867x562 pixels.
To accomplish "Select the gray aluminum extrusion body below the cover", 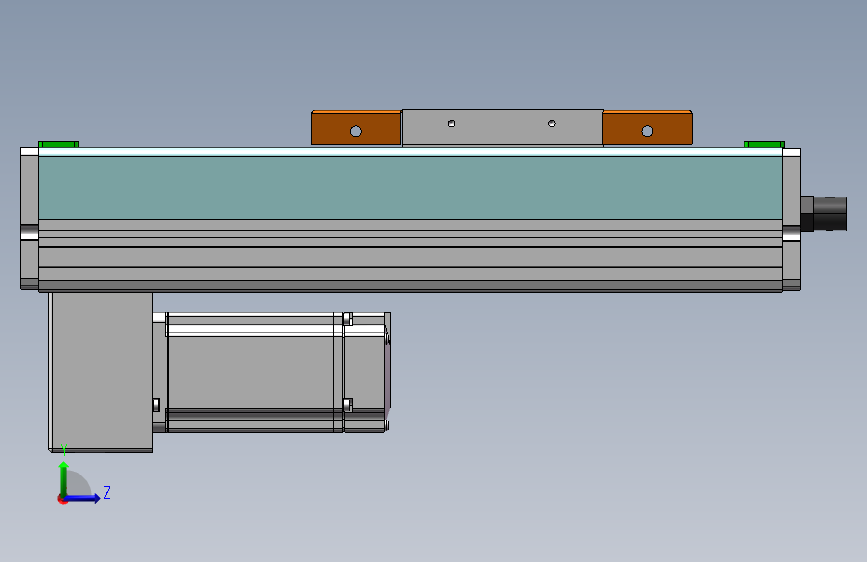I will pyautogui.click(x=410, y=255).
